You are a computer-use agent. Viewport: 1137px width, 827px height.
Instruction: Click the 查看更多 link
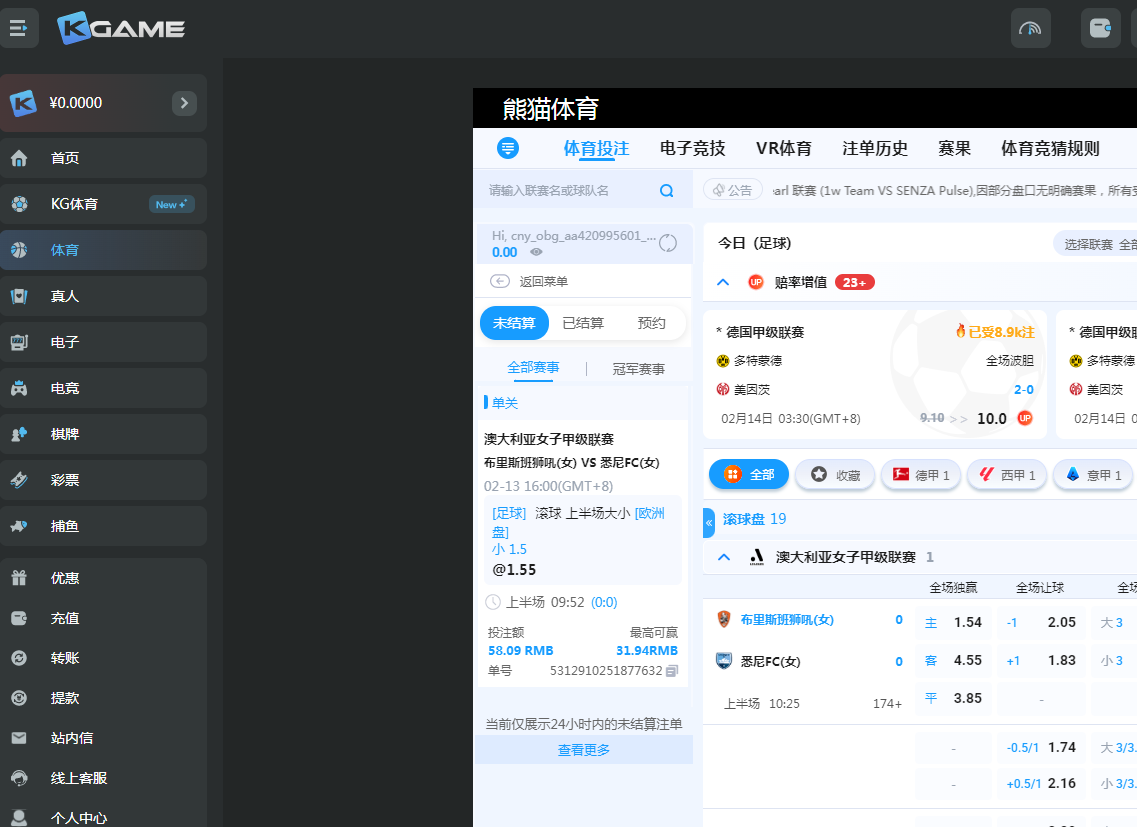(584, 750)
